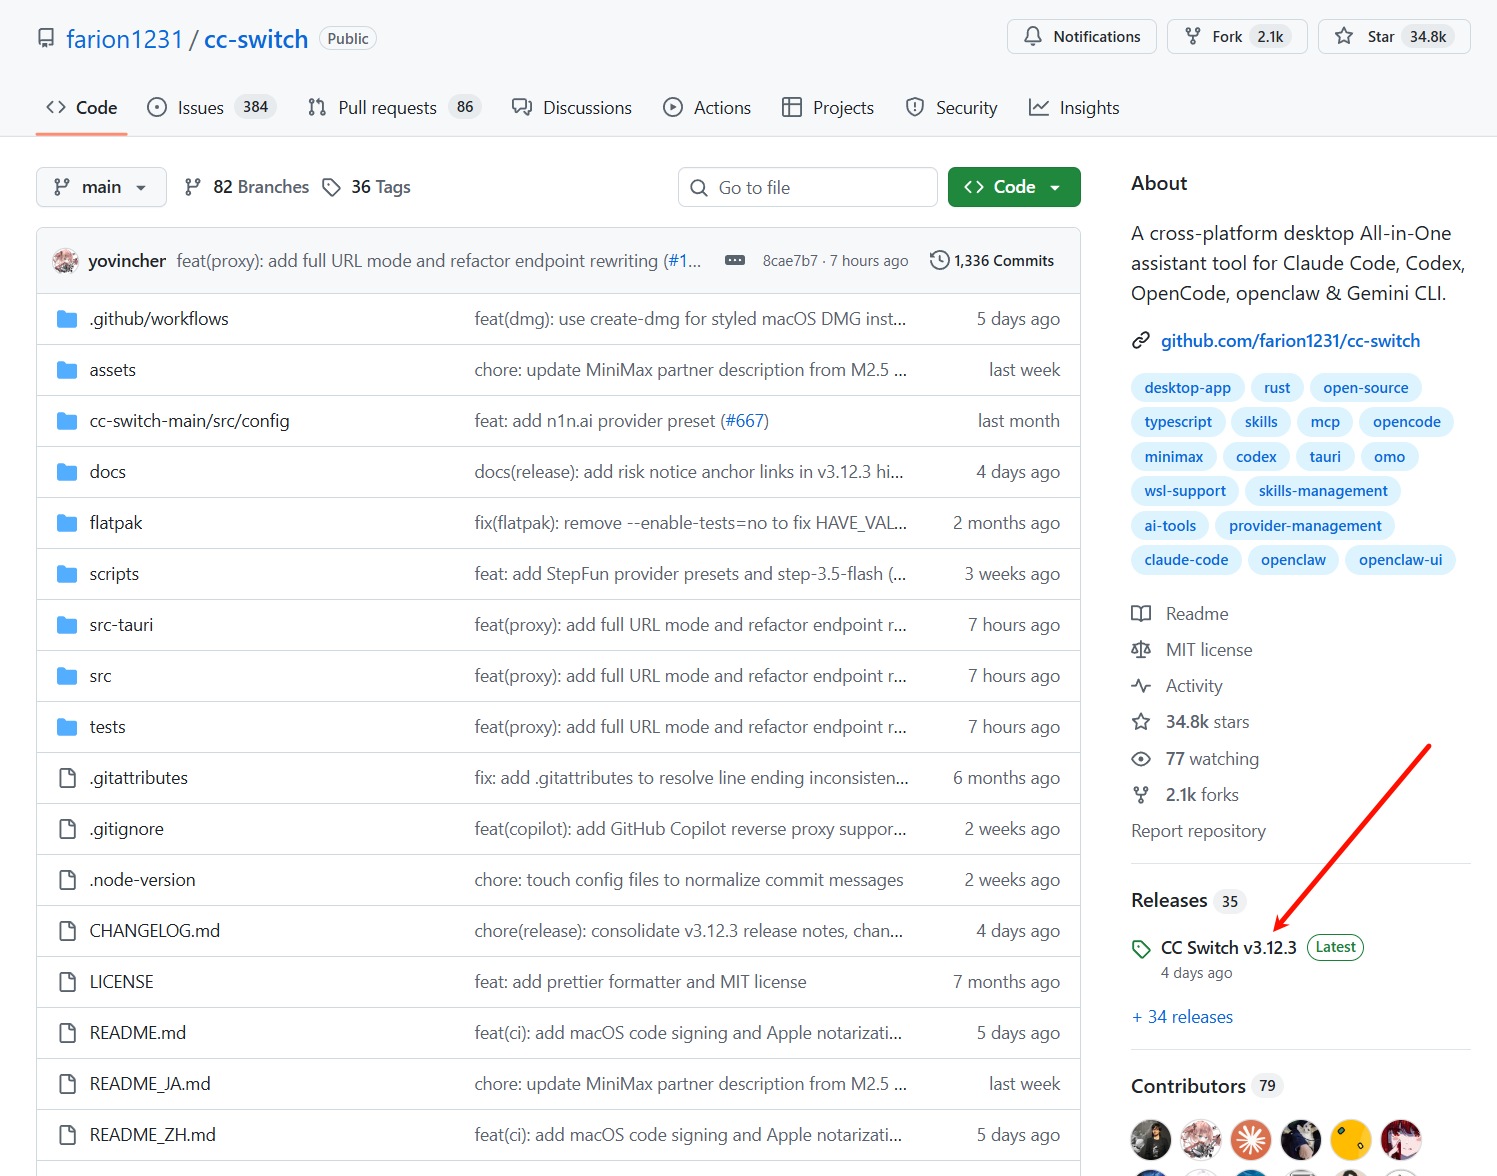Expand the green Code clone dropdown
1497x1176 pixels.
point(1014,187)
